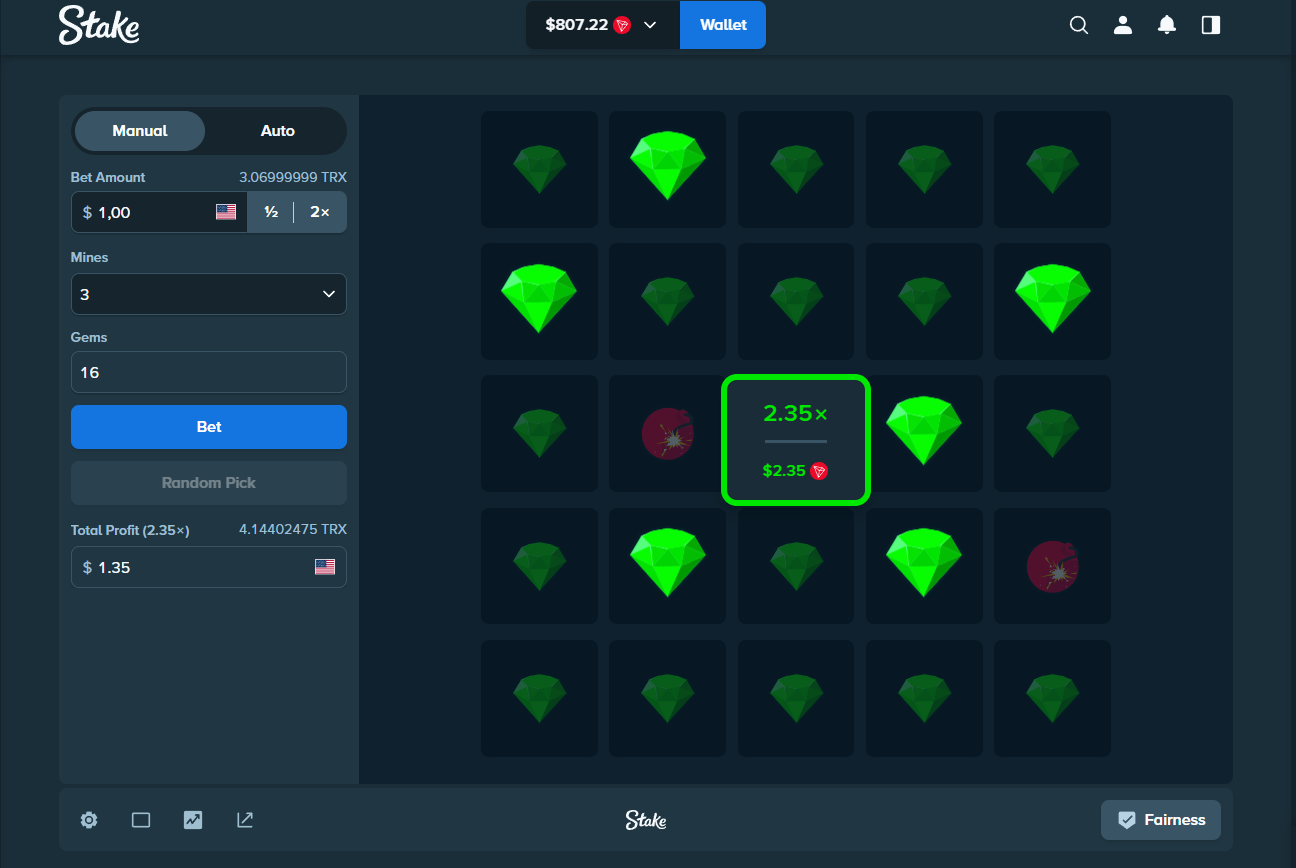The width and height of the screenshot is (1296, 868).
Task: Open the notifications bell icon
Action: pos(1167,25)
